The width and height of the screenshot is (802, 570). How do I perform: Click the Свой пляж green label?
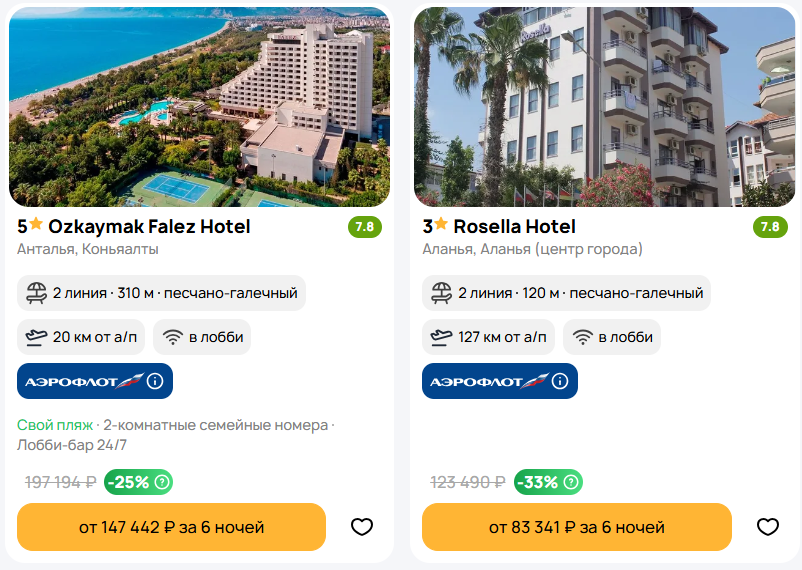coord(55,425)
